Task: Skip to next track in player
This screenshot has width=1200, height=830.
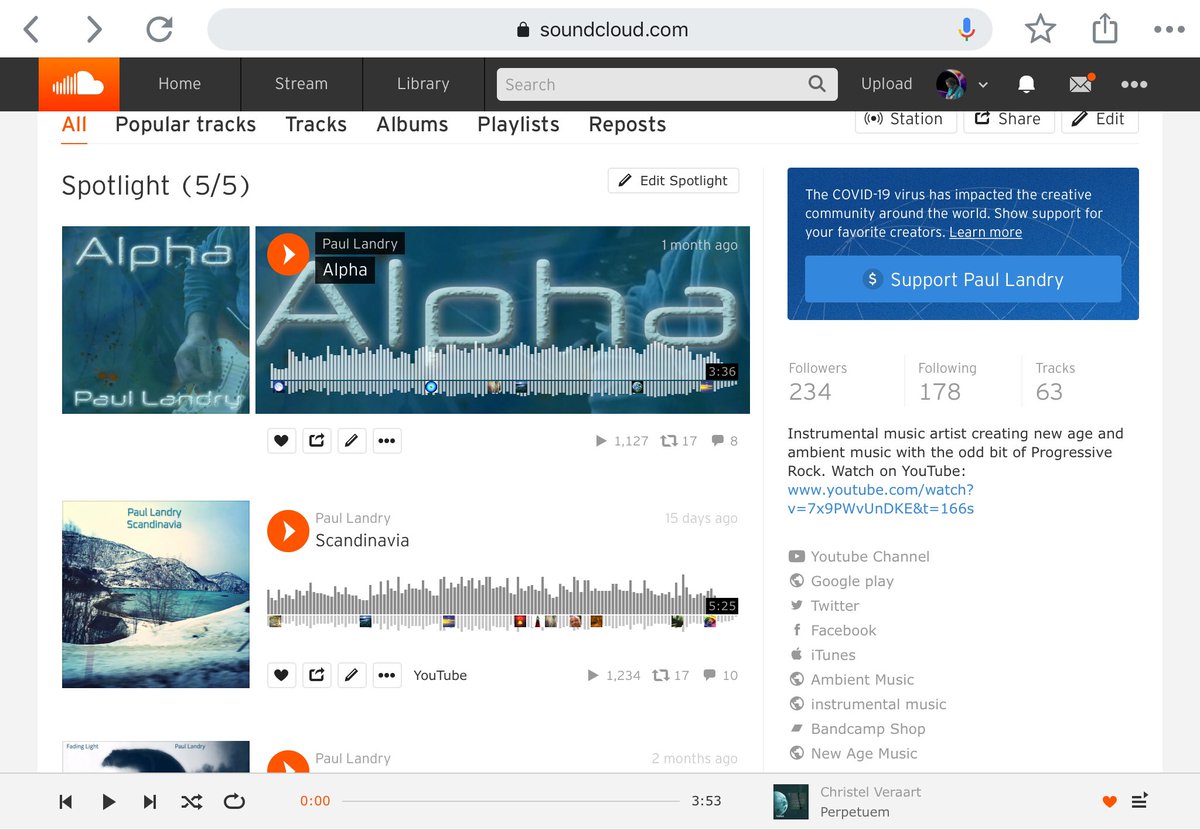Action: coord(150,801)
